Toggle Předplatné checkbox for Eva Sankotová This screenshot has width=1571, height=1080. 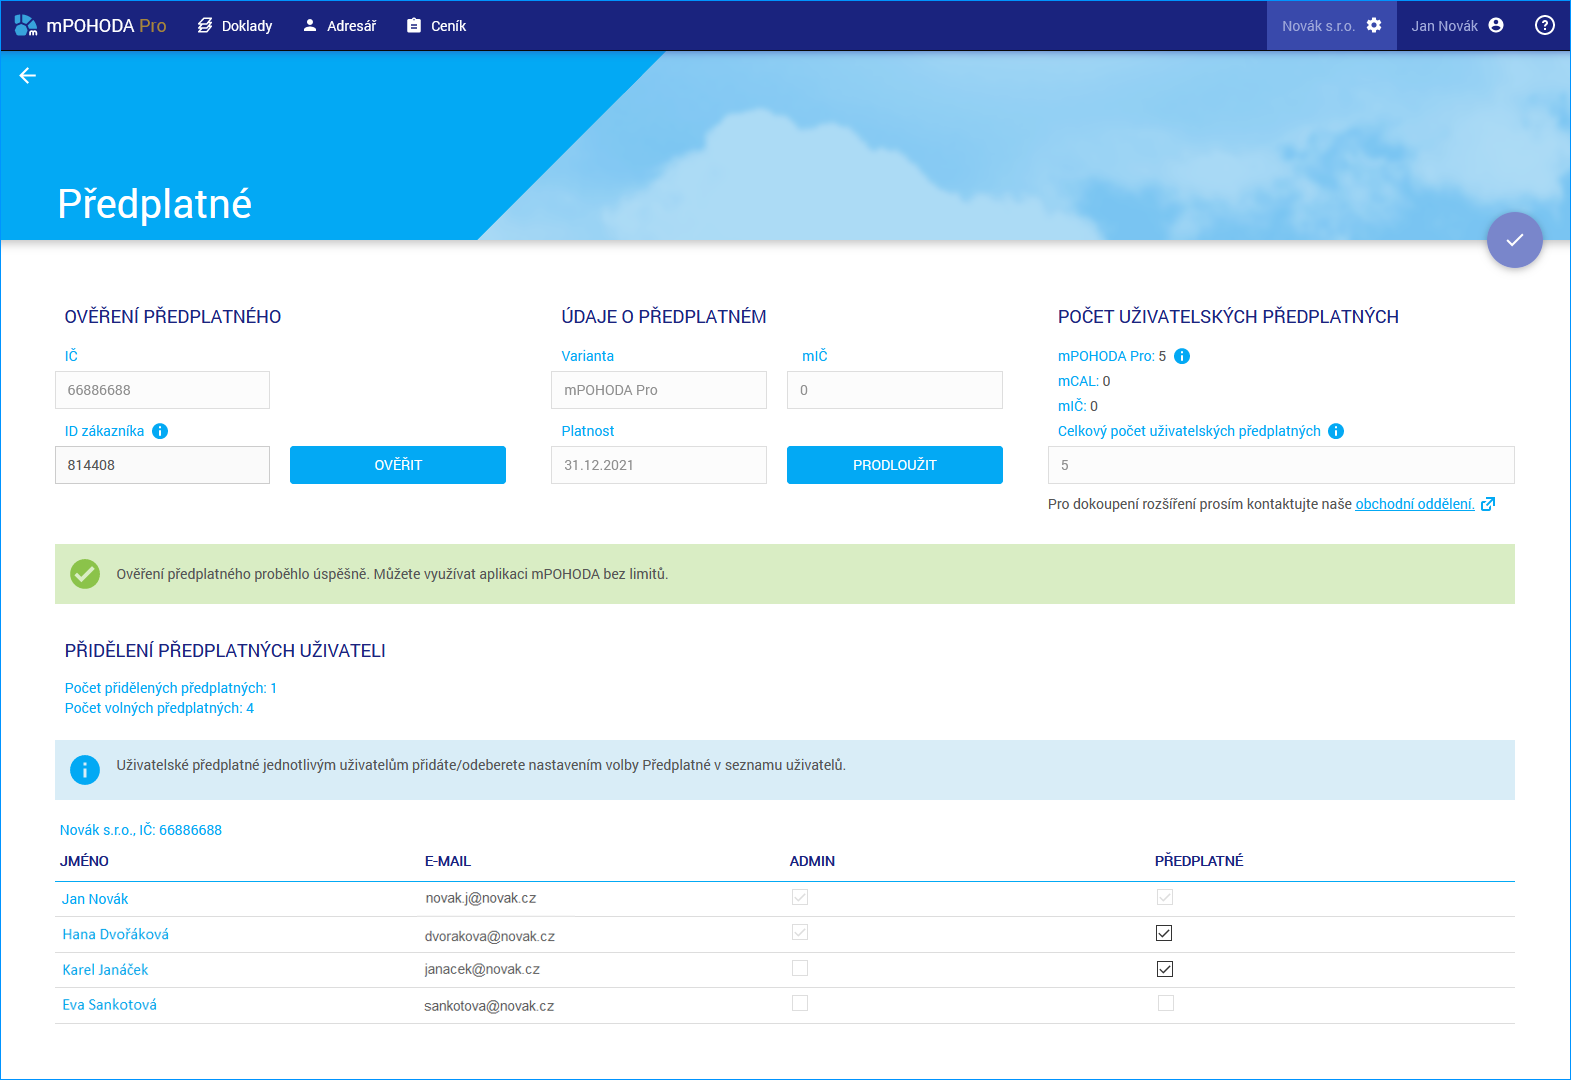(x=1166, y=1003)
